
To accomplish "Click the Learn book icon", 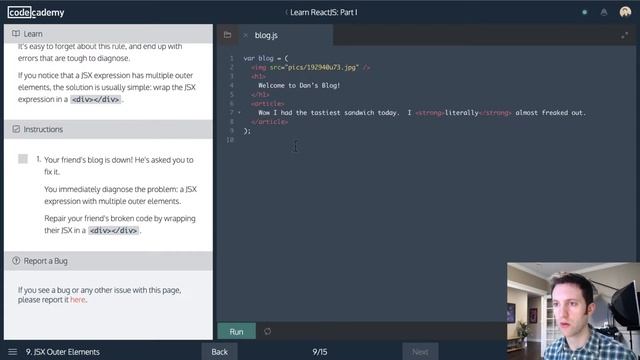I will [16, 33].
